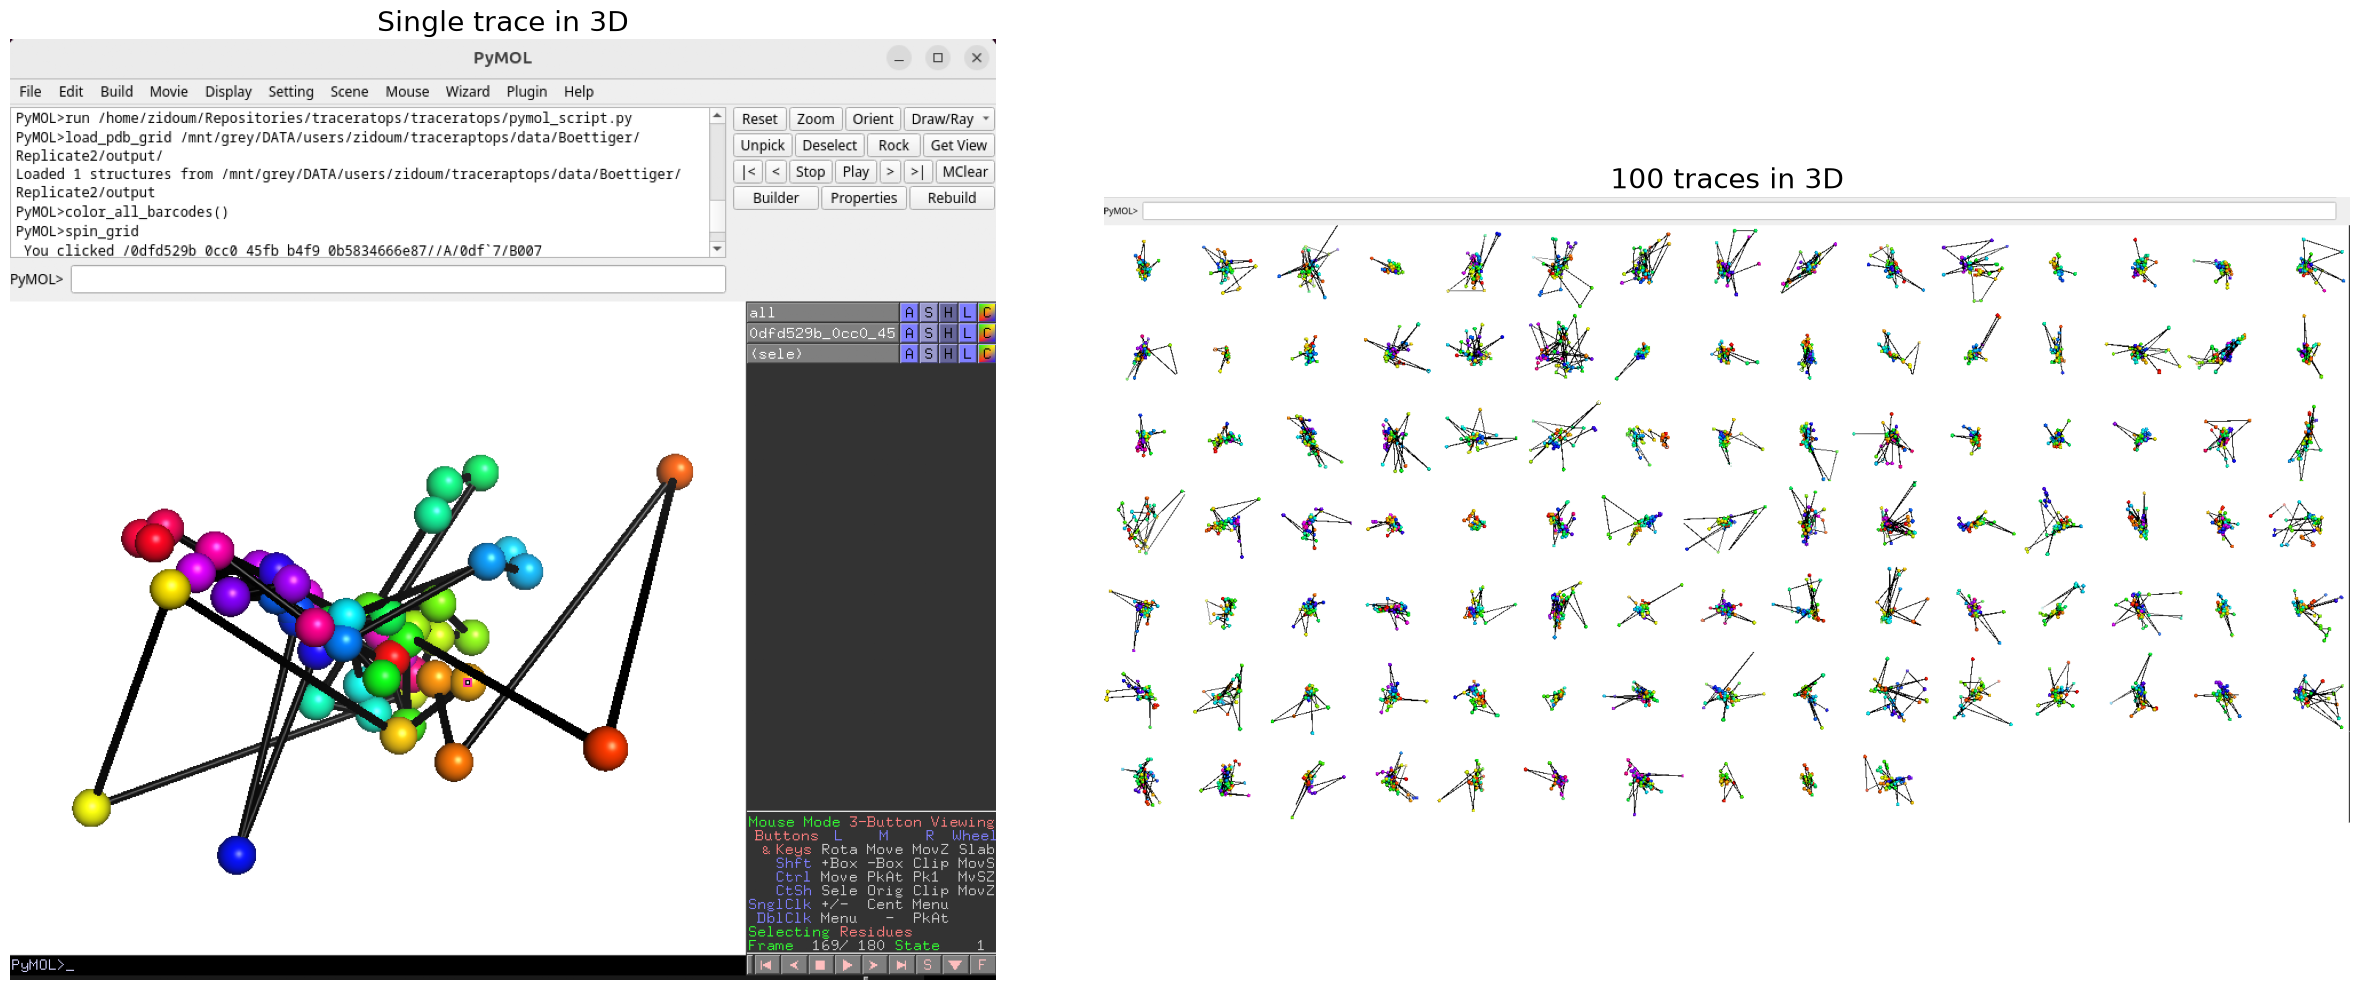Click the Orient button
Viewport: 2360px width, 990px height.
[x=873, y=119]
